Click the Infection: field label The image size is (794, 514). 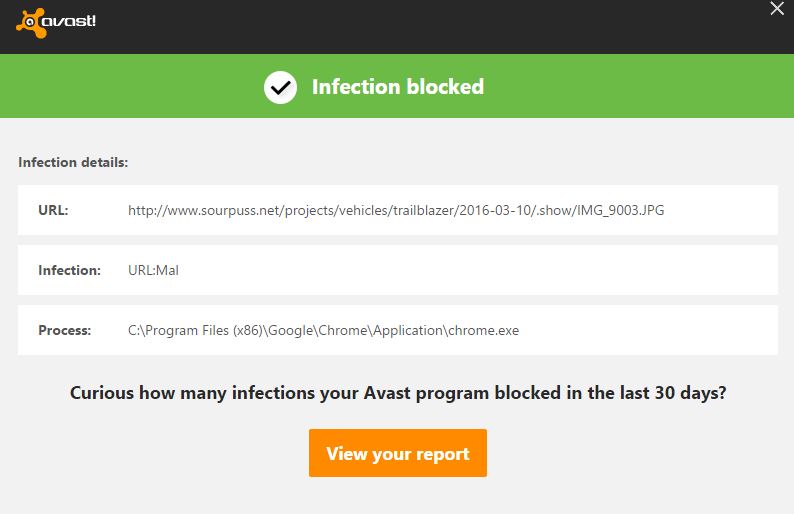point(69,270)
